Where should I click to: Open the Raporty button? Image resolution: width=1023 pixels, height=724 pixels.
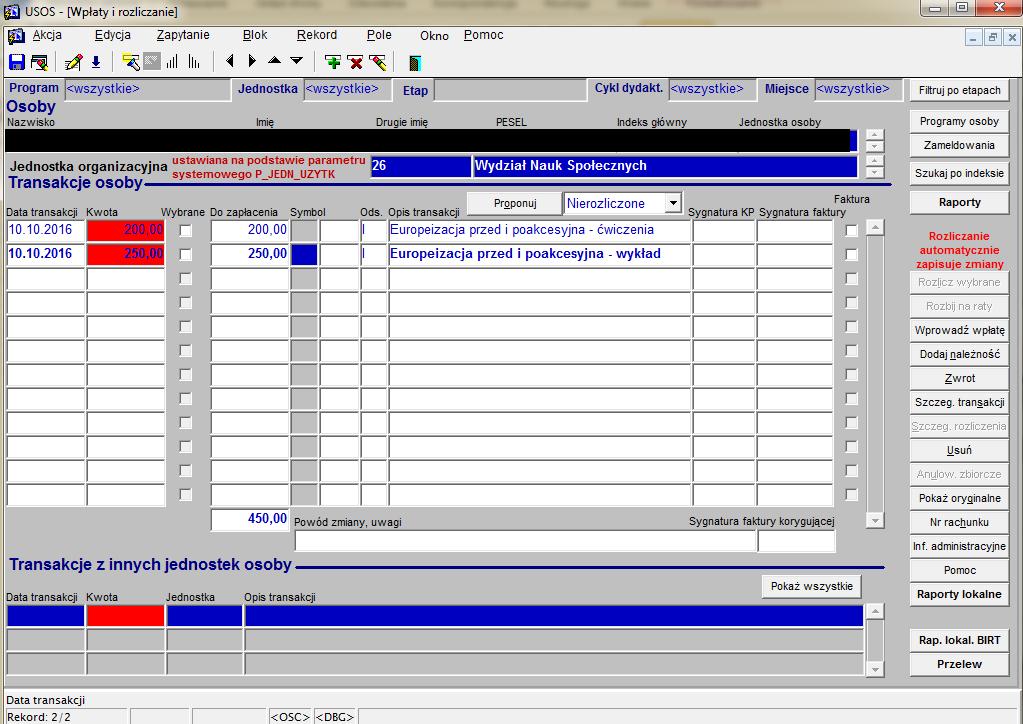point(959,203)
